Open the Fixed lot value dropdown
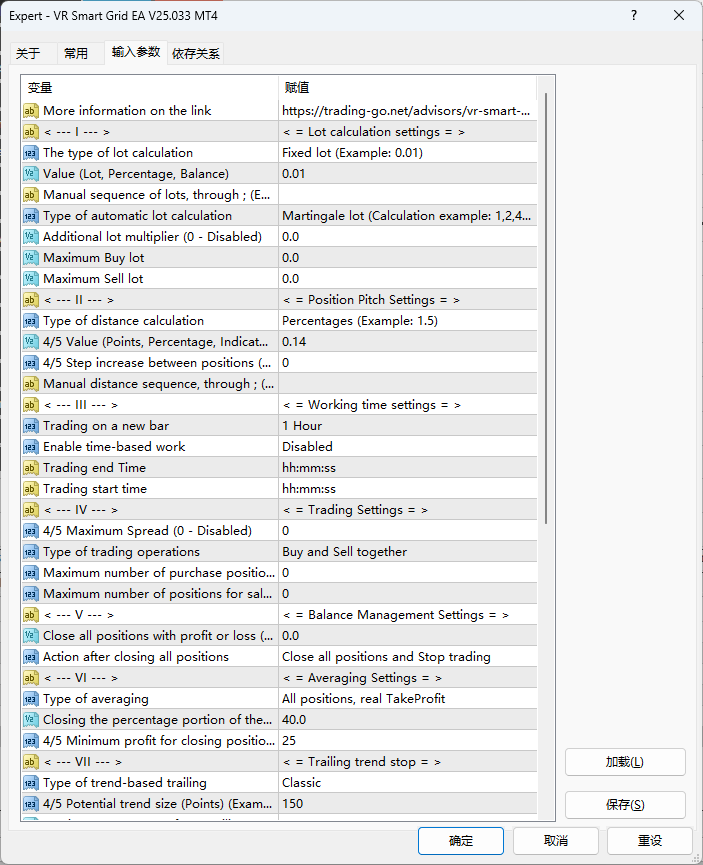 click(x=407, y=153)
